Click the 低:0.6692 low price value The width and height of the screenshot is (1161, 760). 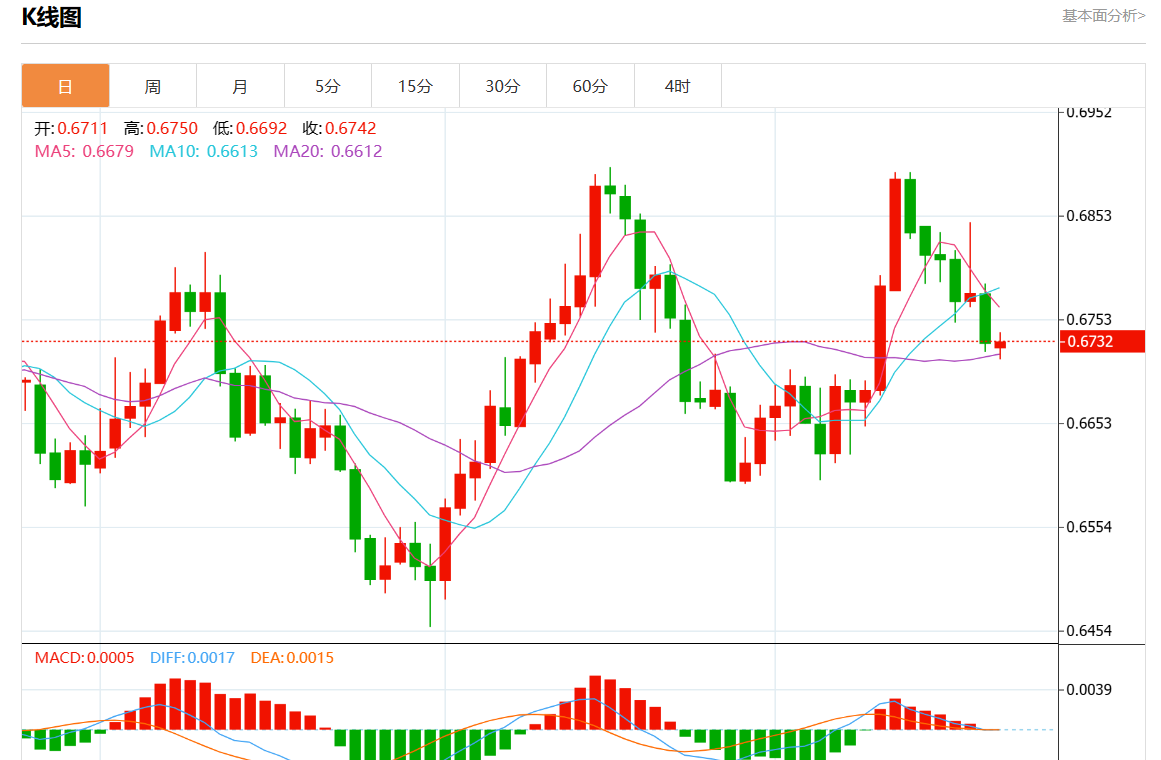pos(250,128)
